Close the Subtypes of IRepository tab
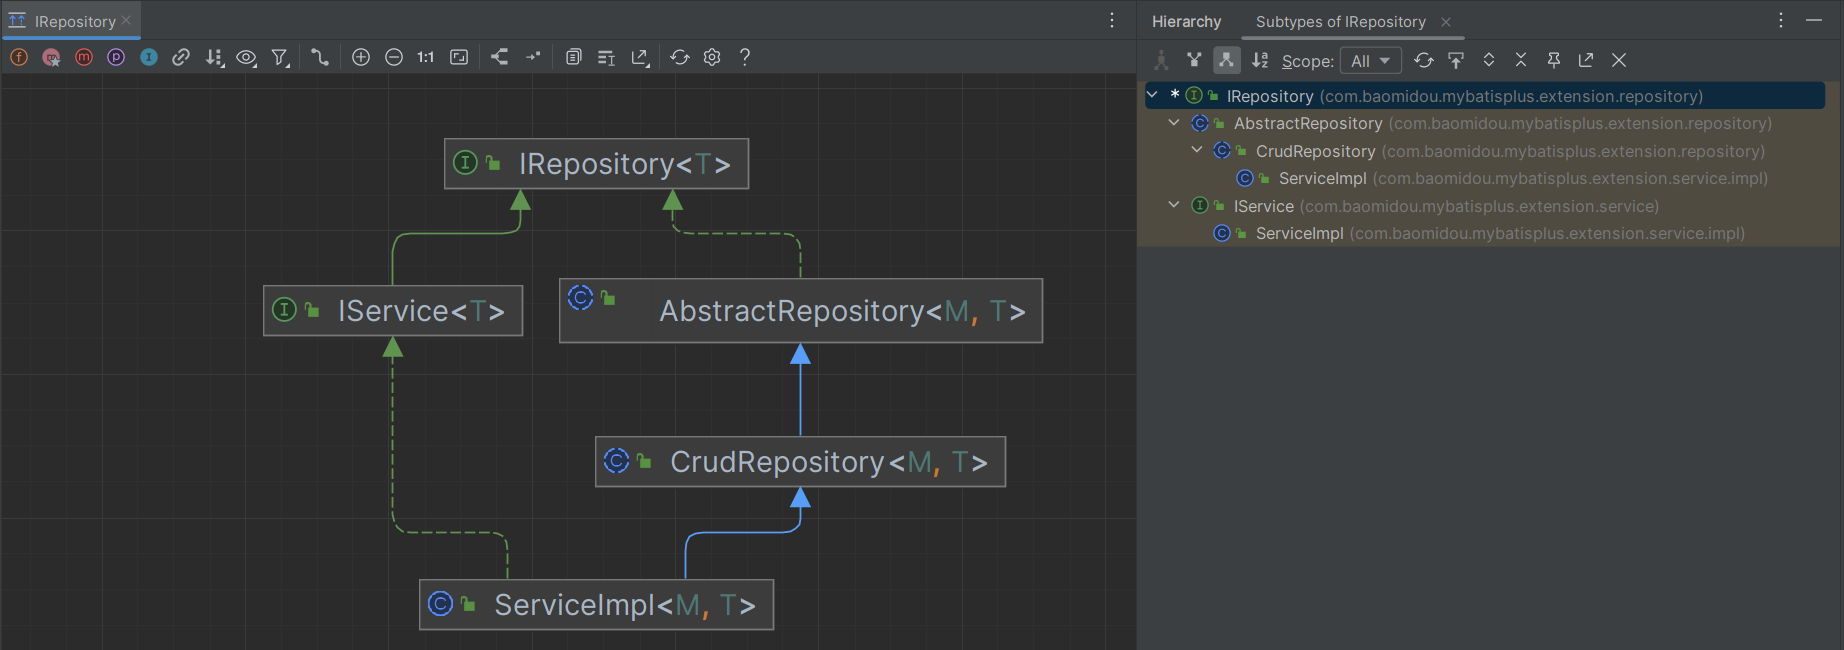Image resolution: width=1844 pixels, height=650 pixels. pos(1446,22)
